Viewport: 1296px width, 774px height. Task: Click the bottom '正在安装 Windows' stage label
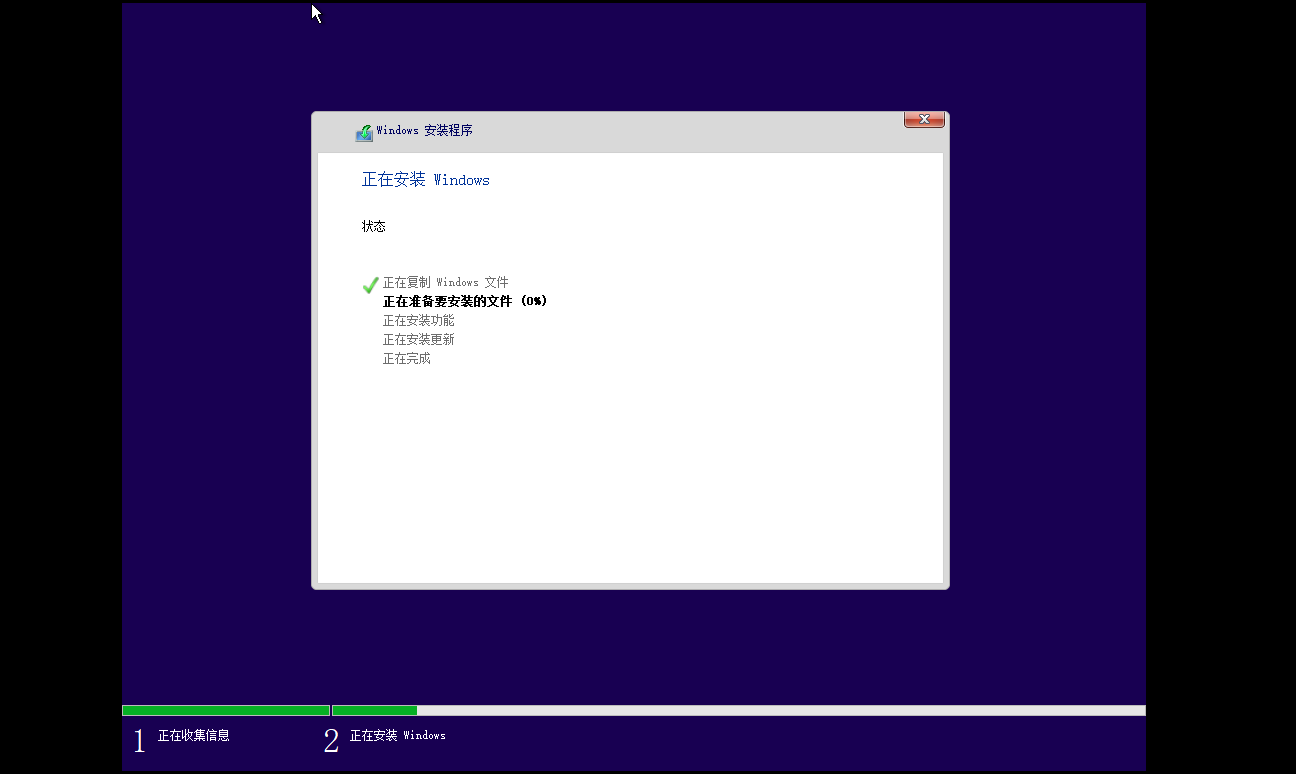pyautogui.click(x=398, y=735)
